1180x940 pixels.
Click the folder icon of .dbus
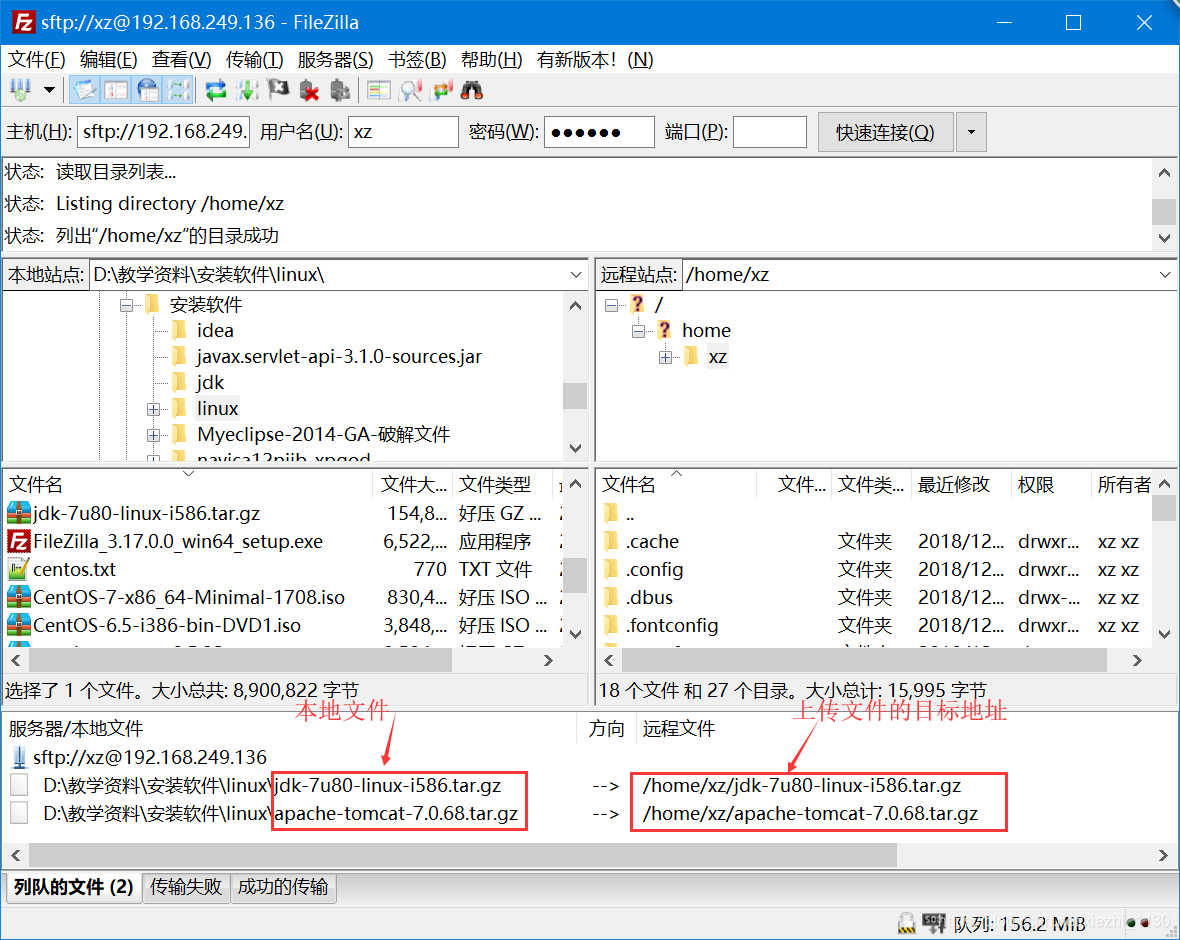[x=611, y=598]
